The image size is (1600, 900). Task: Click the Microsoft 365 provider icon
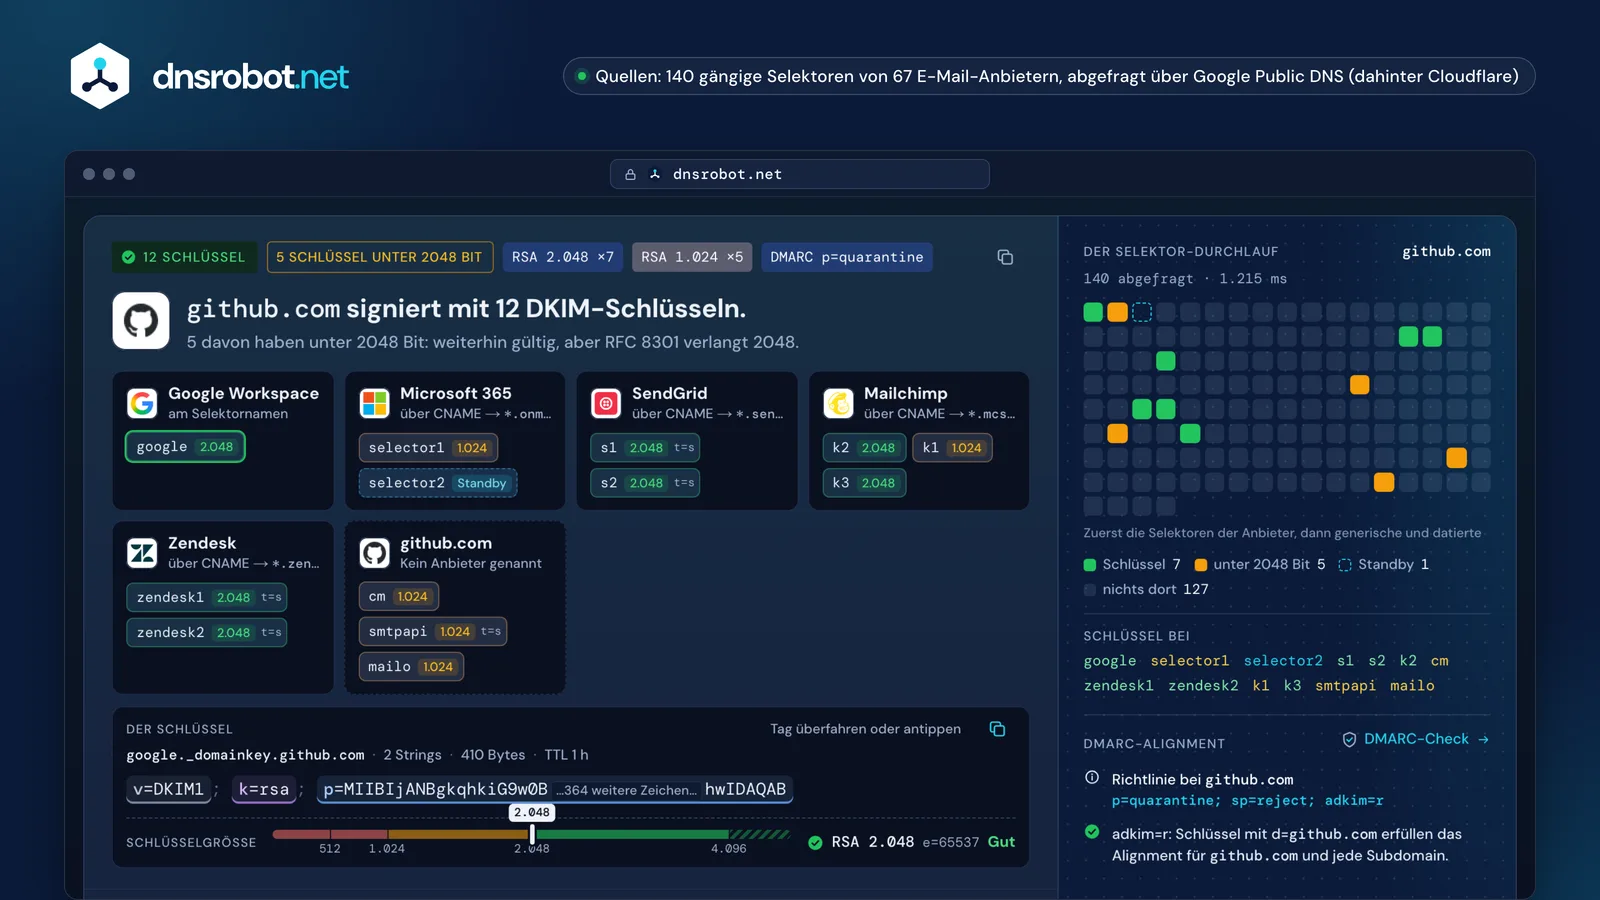pyautogui.click(x=374, y=403)
